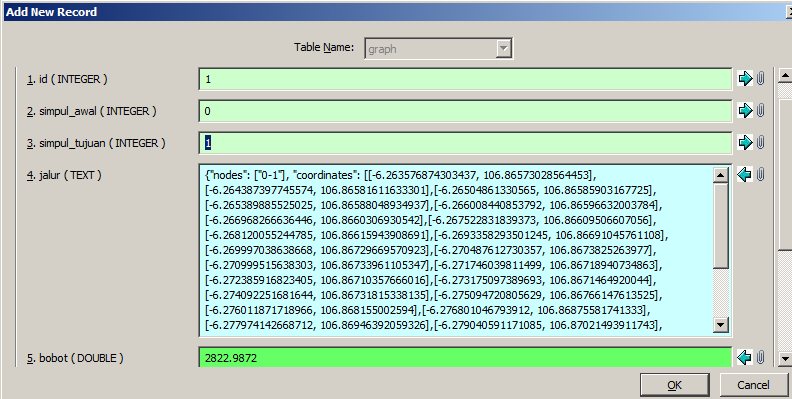Image resolution: width=792 pixels, height=399 pixels.
Task: Click the left arrow icon beside the jalur field
Action: [x=745, y=175]
